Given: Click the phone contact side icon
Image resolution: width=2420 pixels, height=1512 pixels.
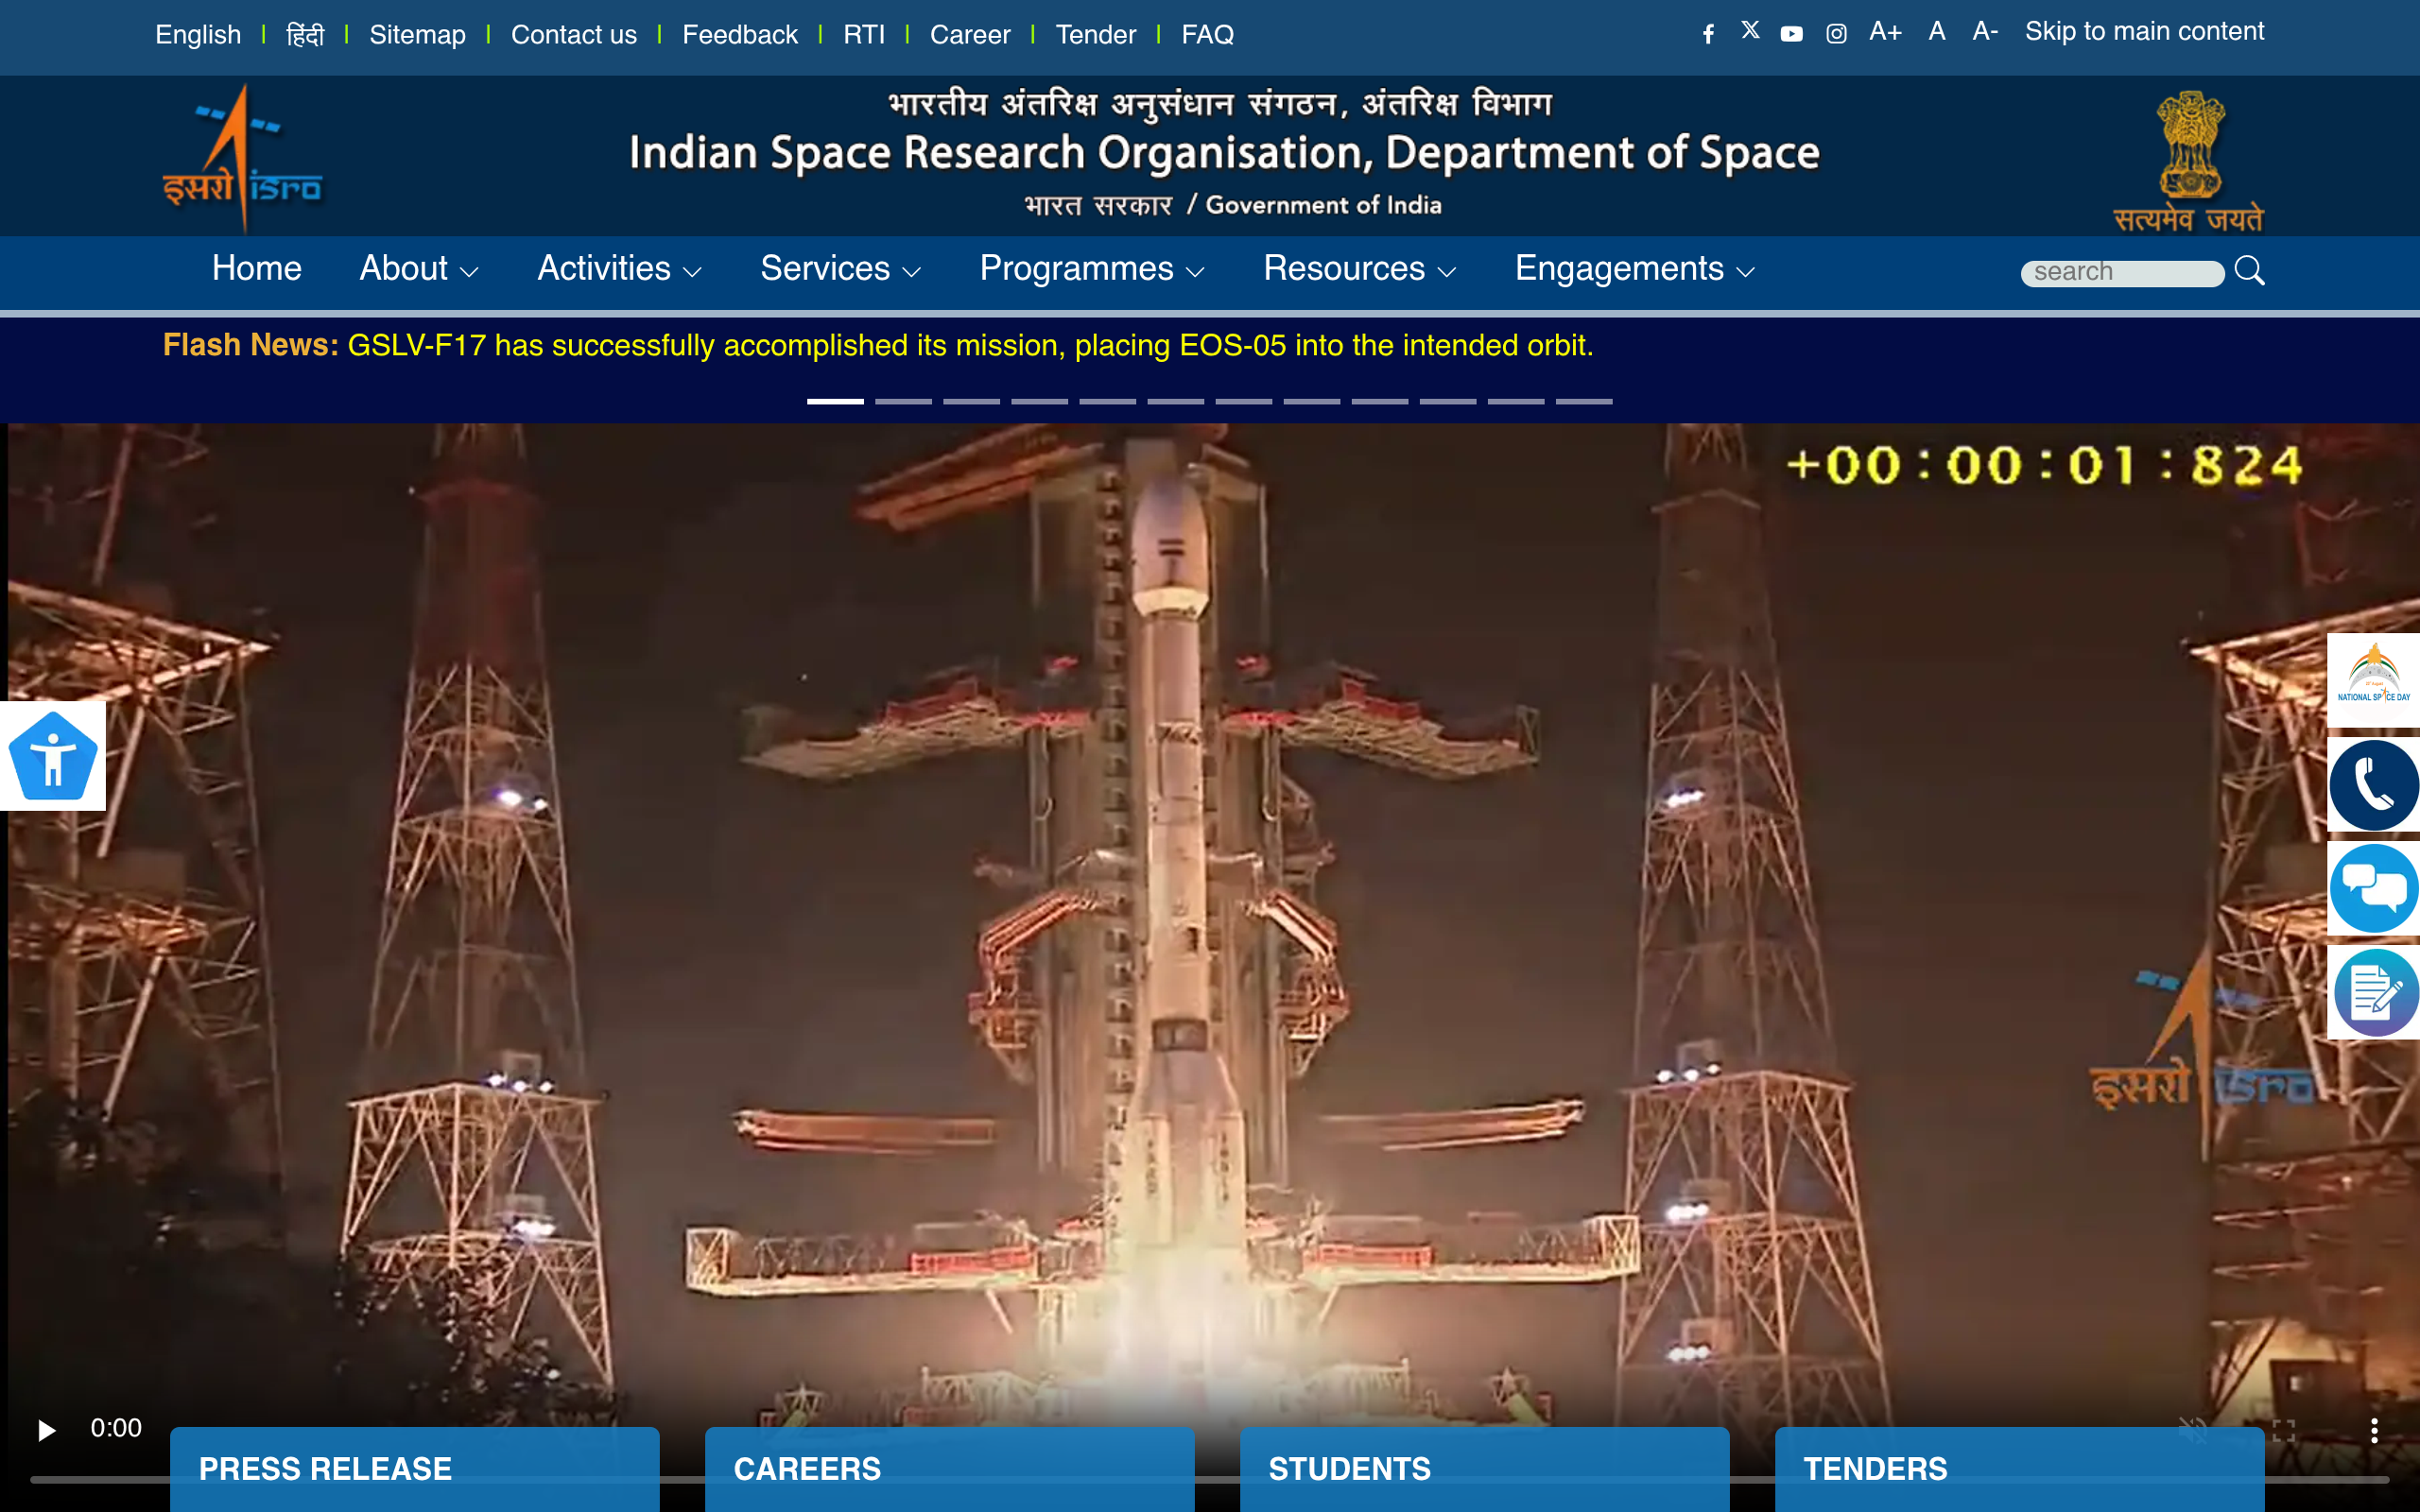Looking at the screenshot, I should tap(2374, 785).
